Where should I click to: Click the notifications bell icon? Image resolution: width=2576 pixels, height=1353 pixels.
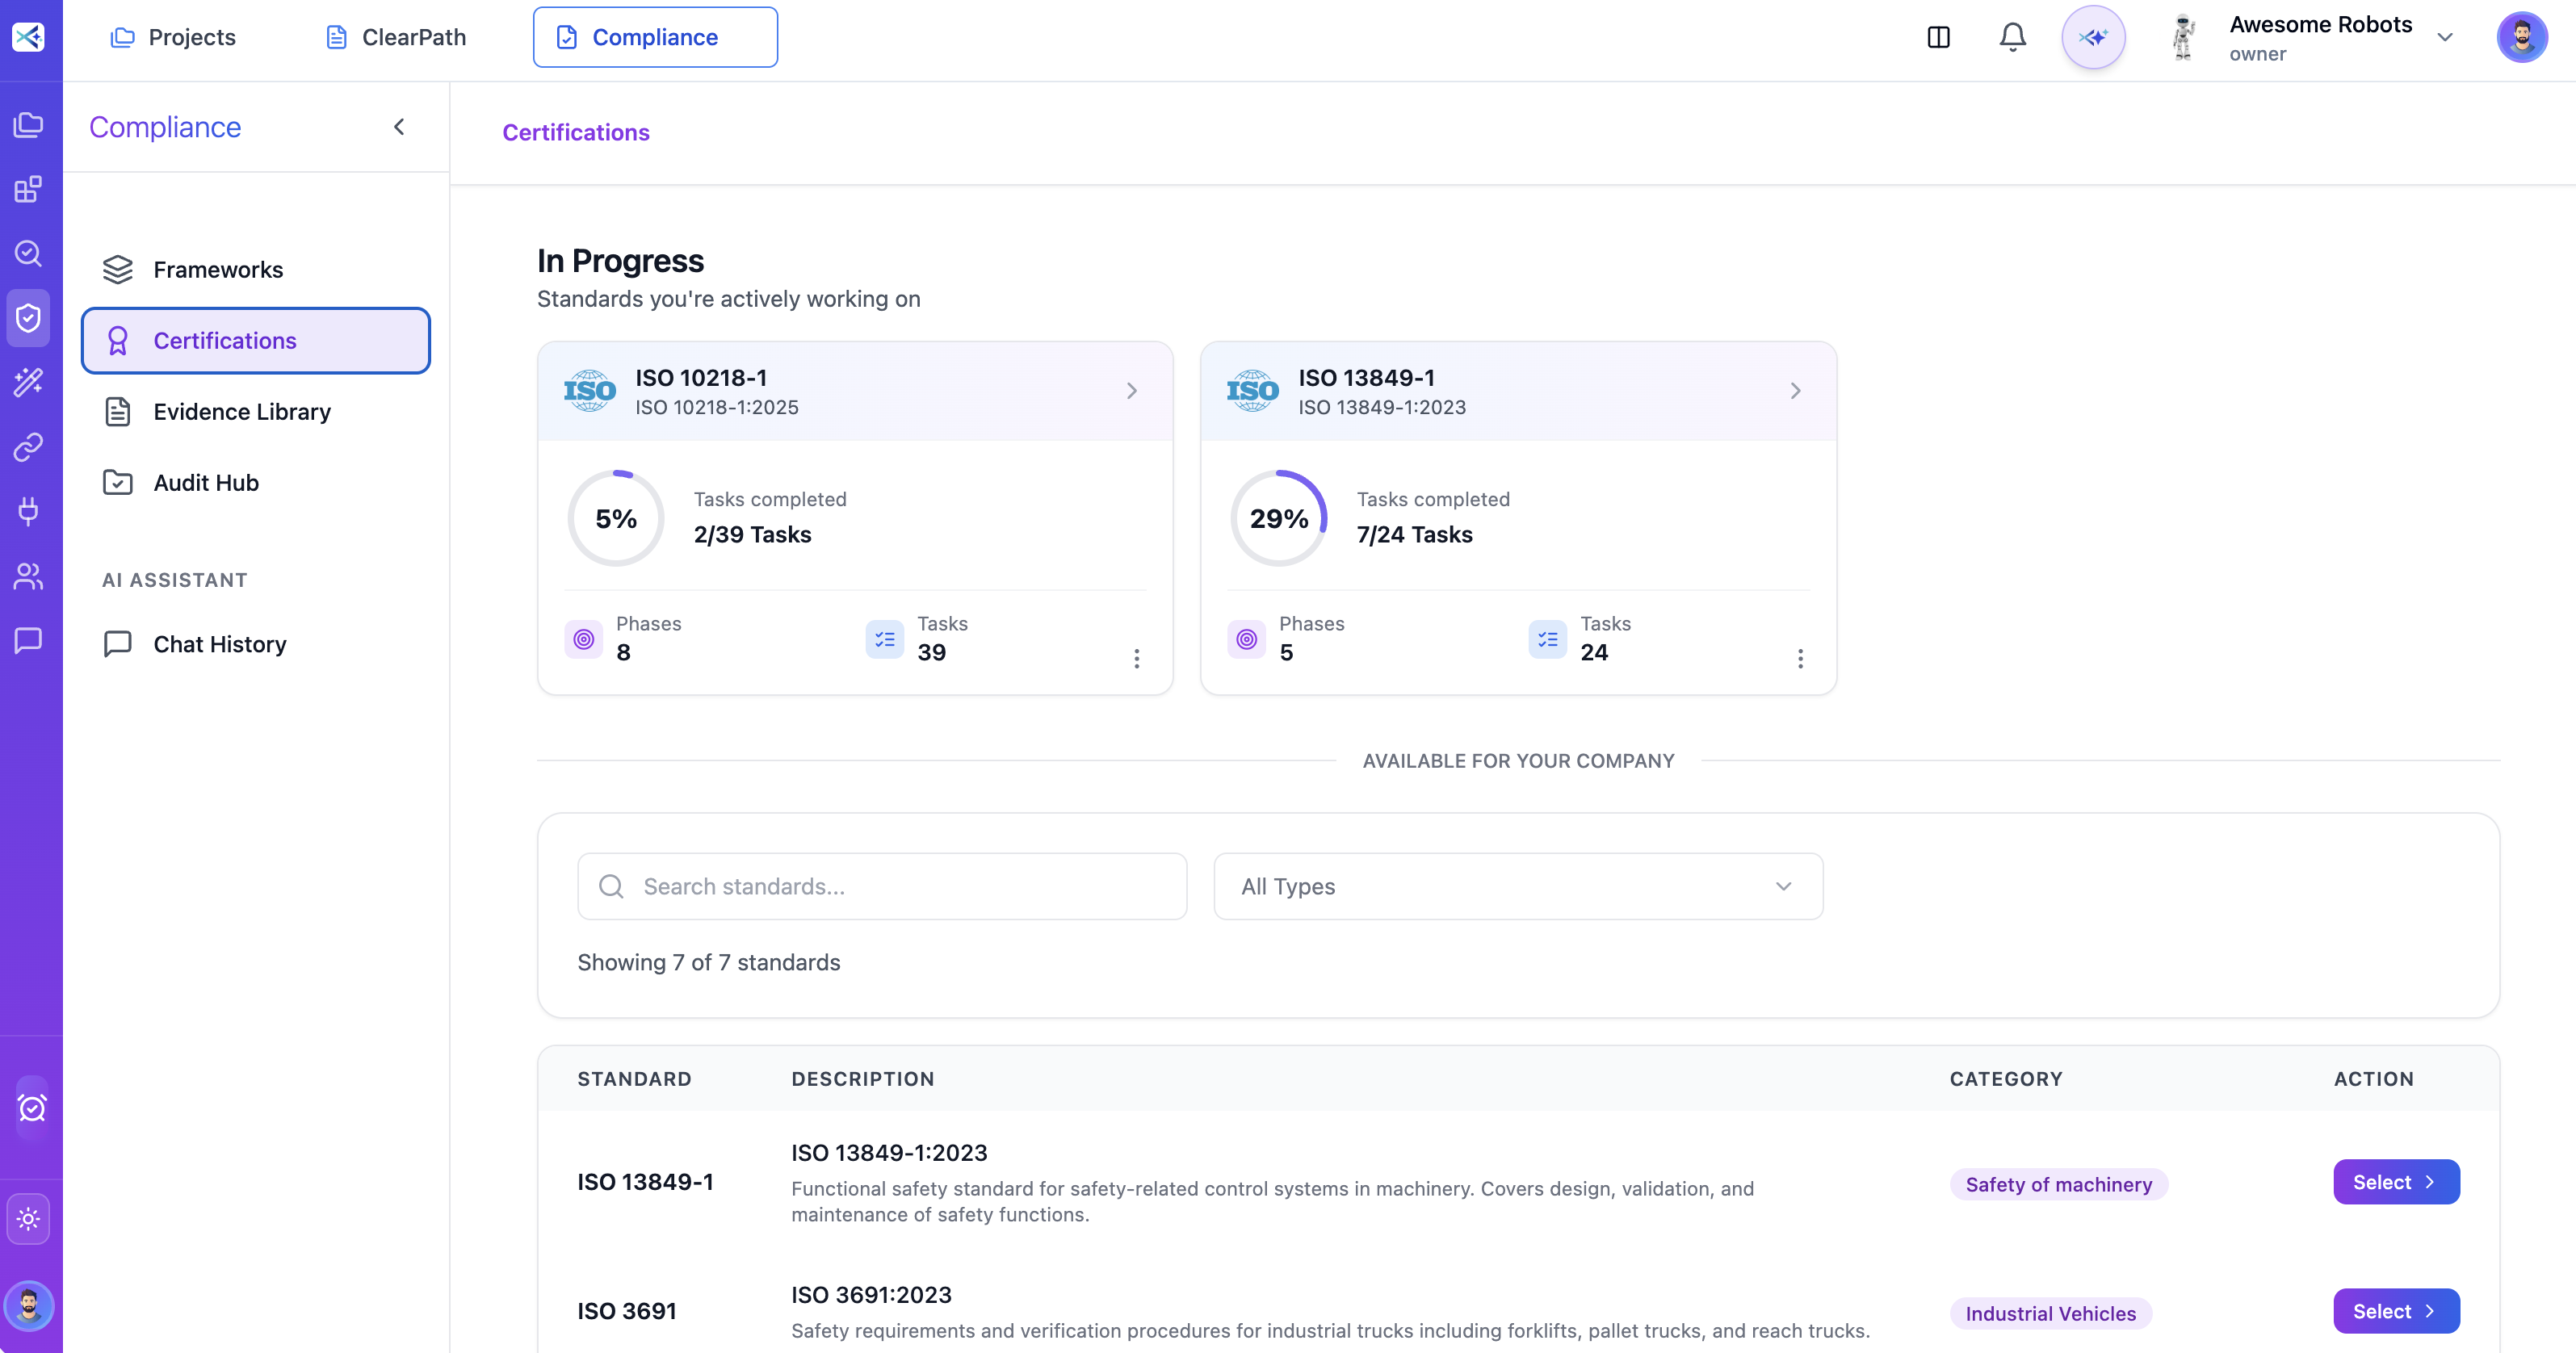(2012, 37)
